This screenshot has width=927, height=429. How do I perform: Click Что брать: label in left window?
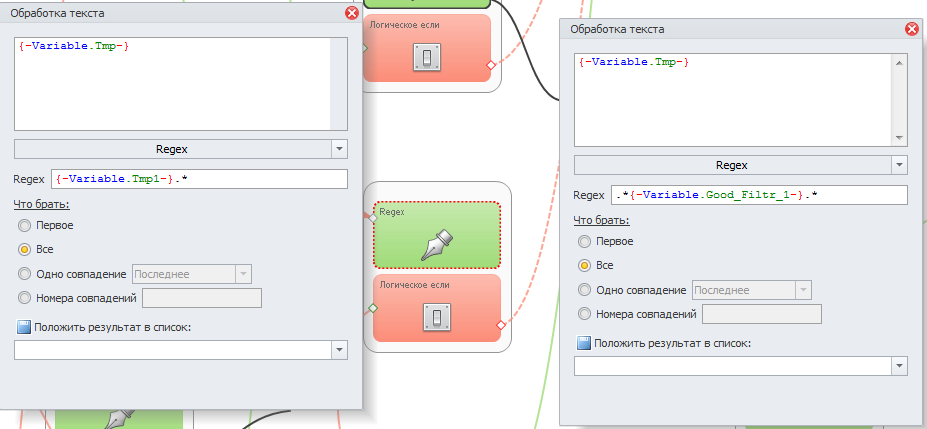(x=41, y=204)
